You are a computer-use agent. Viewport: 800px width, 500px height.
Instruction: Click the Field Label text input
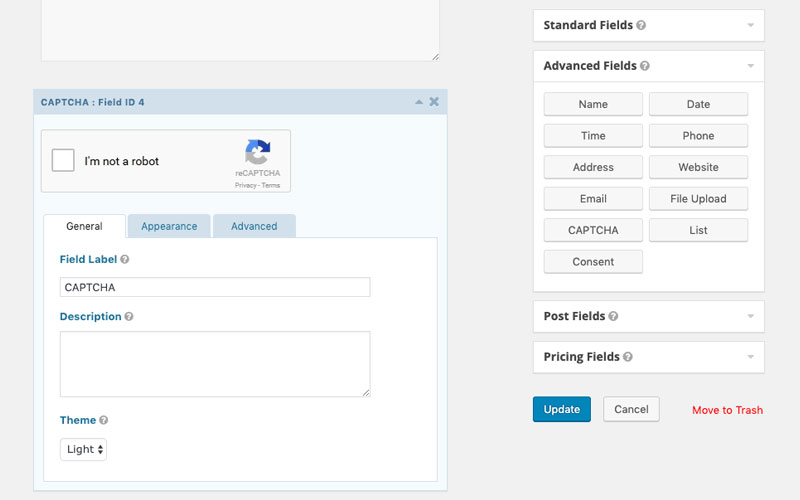pos(215,288)
